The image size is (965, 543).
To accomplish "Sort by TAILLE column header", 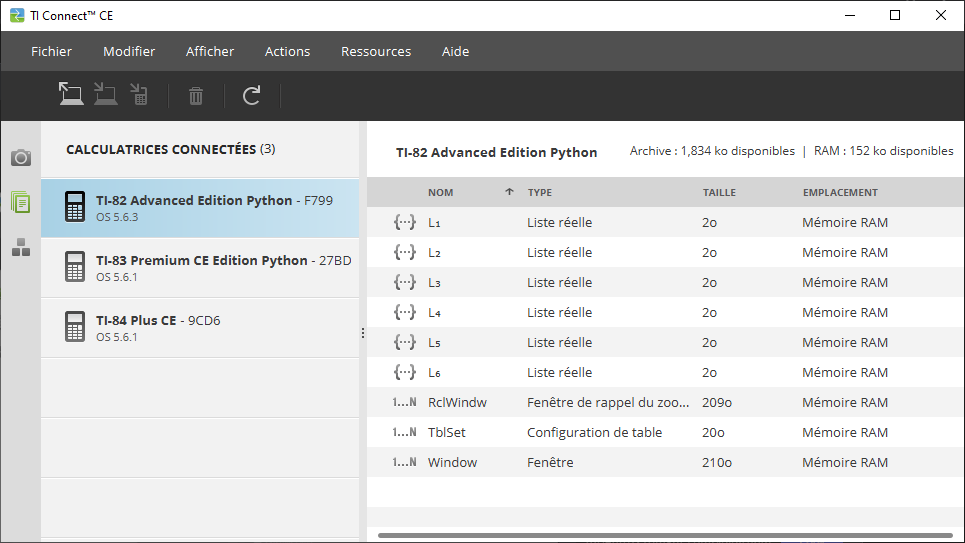I will (x=719, y=193).
